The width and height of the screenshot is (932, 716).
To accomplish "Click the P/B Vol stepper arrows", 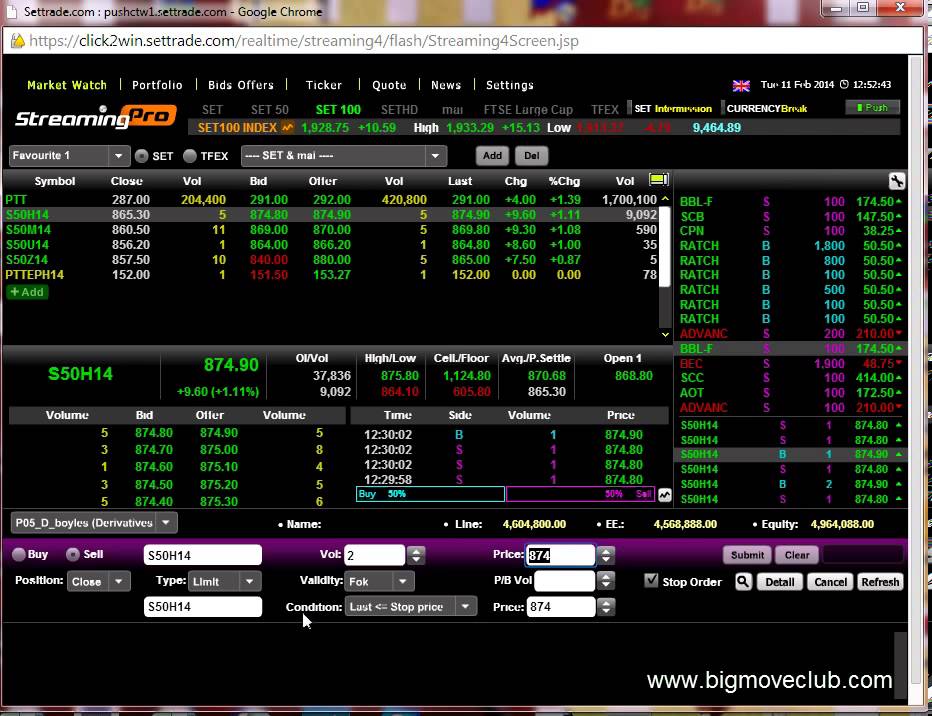I will [x=606, y=581].
